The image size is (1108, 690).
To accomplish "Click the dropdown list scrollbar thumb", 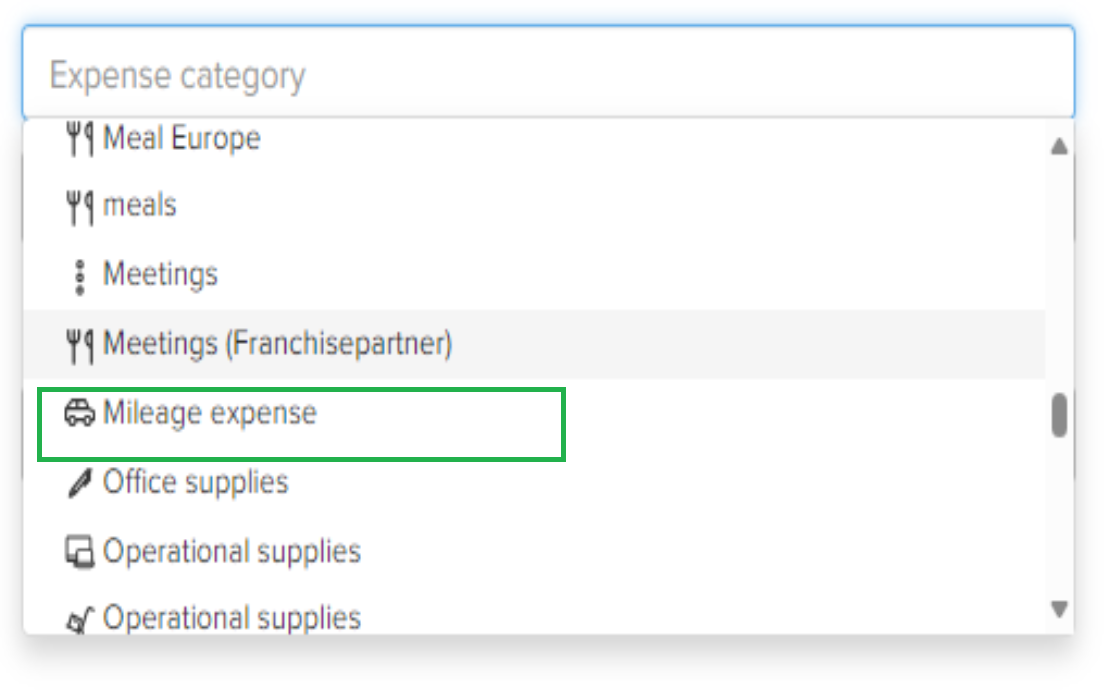I will [1059, 416].
